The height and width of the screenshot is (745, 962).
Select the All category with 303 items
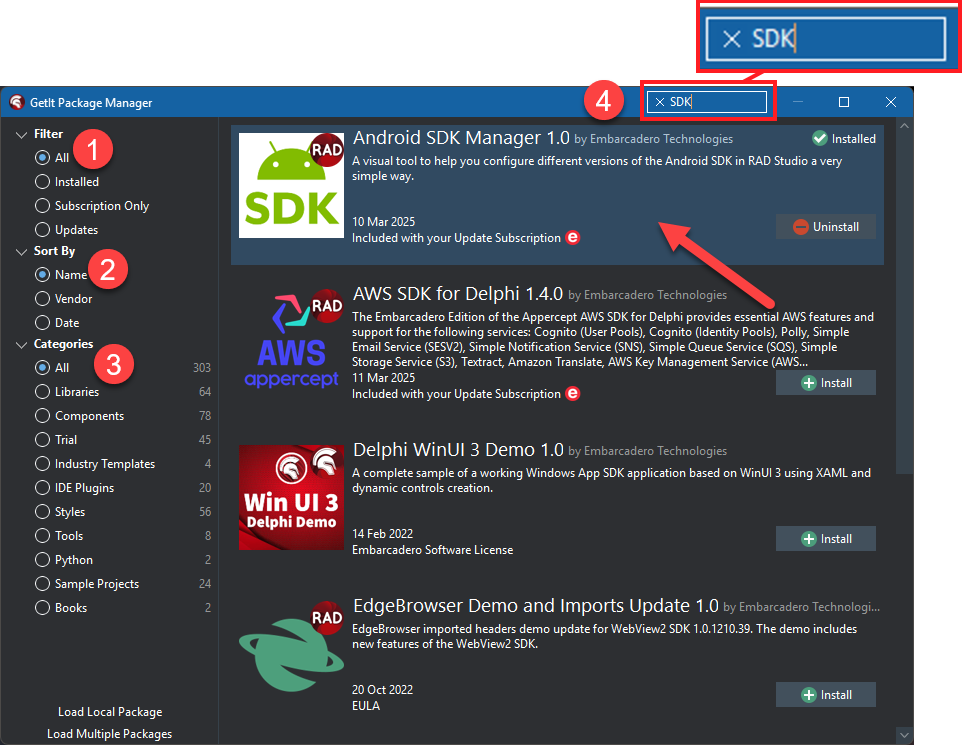tap(52, 368)
